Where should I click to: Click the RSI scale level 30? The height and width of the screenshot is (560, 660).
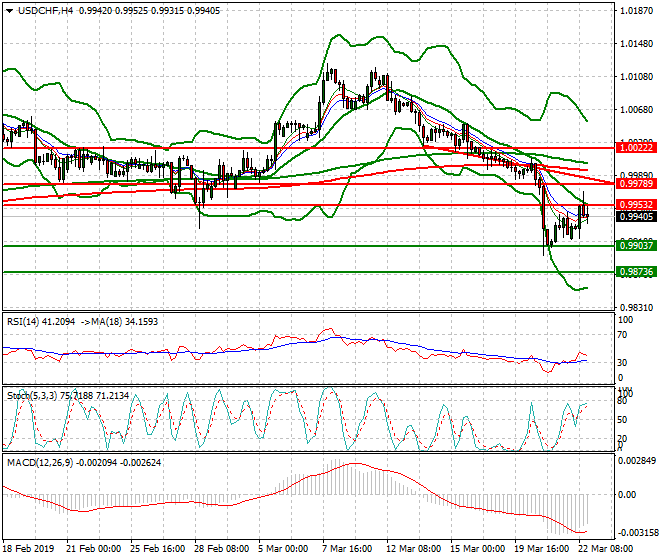[x=623, y=363]
